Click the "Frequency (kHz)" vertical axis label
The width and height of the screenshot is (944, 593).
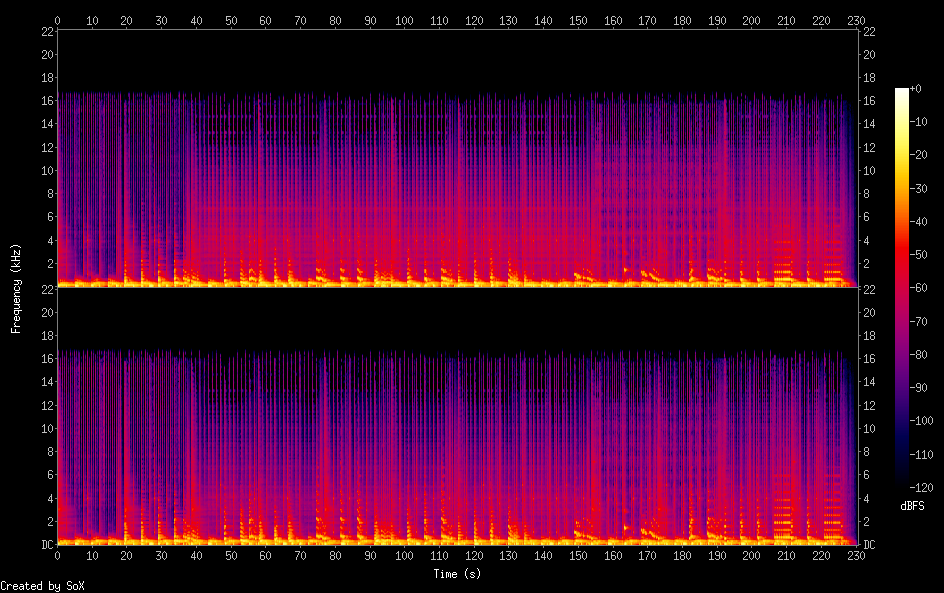pos(16,287)
